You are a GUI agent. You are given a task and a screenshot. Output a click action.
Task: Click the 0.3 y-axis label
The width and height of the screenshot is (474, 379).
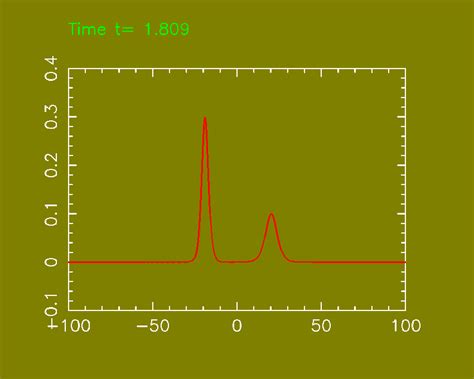[x=51, y=117]
